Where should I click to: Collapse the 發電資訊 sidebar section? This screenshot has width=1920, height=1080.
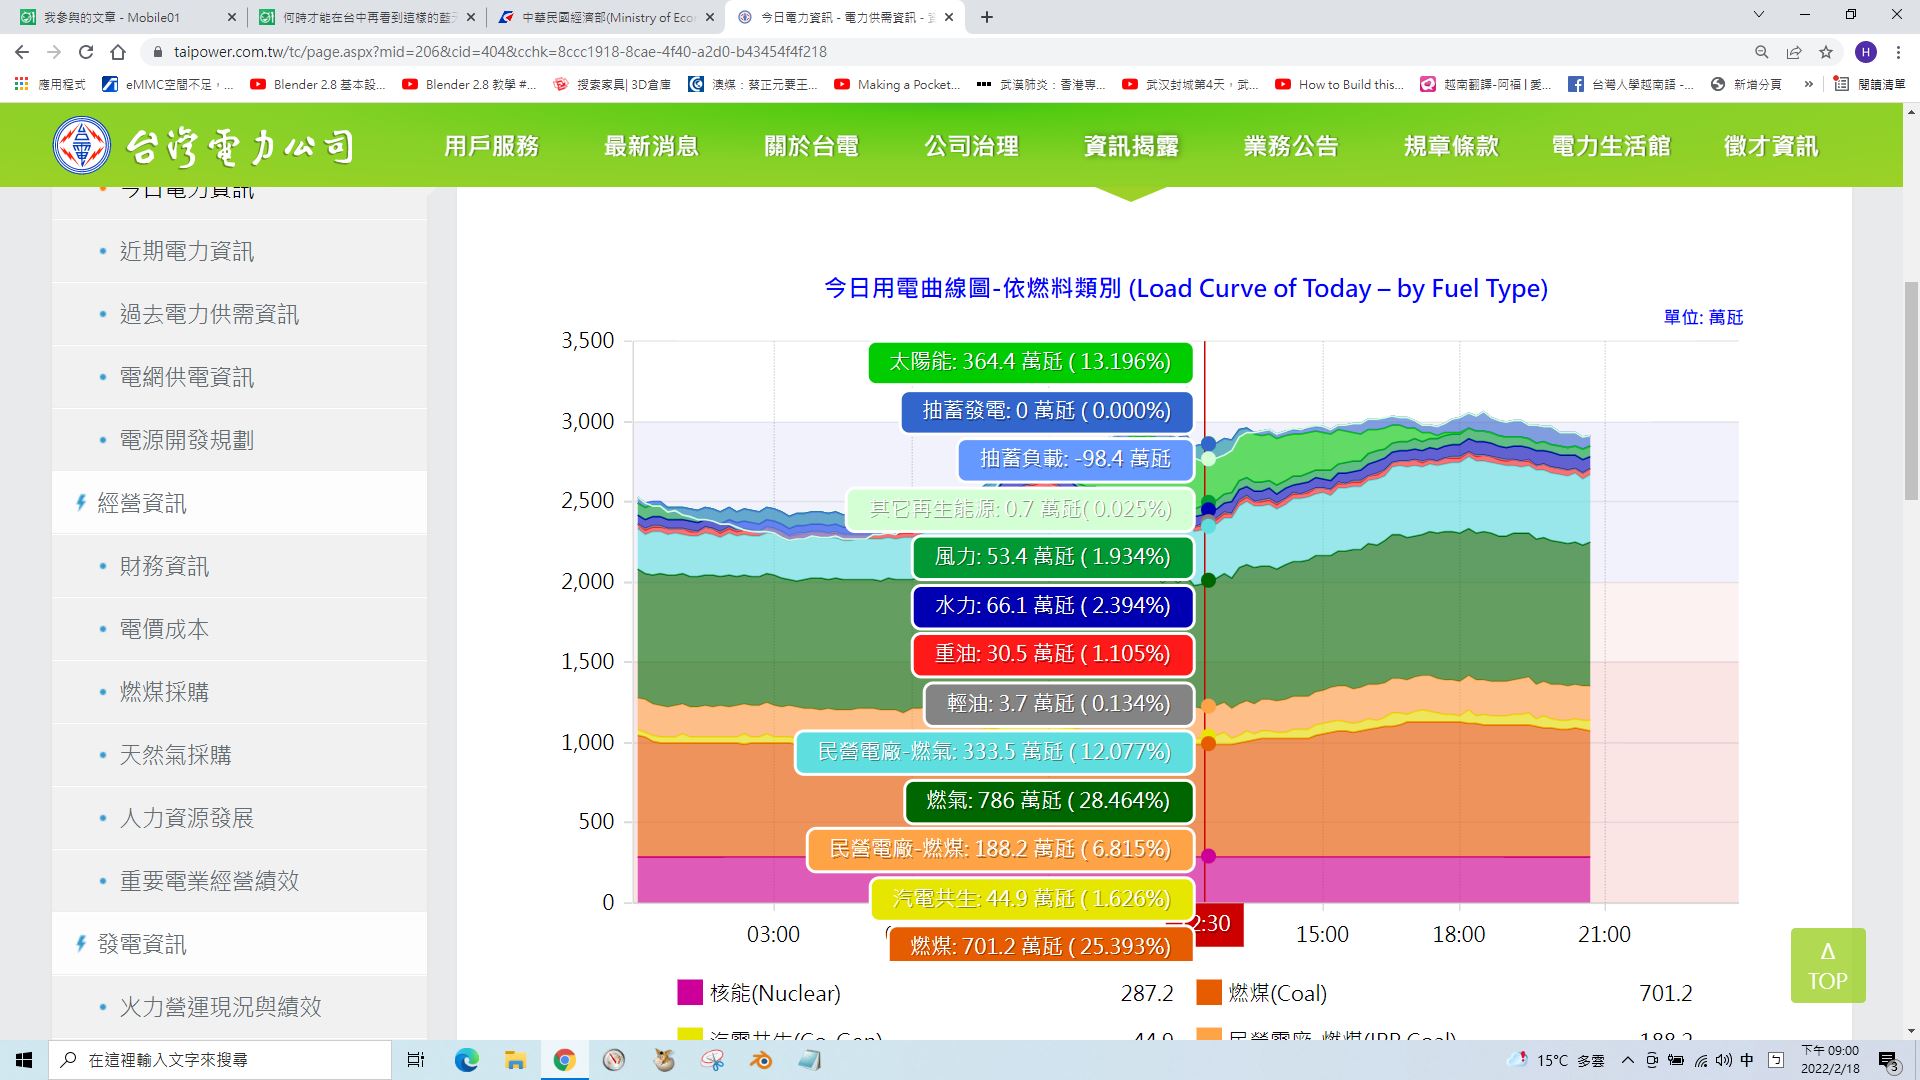(x=239, y=944)
